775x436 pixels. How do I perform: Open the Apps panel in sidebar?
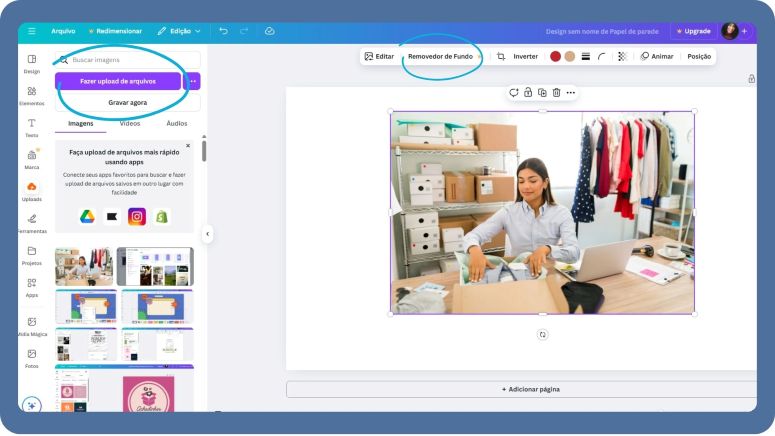32,286
